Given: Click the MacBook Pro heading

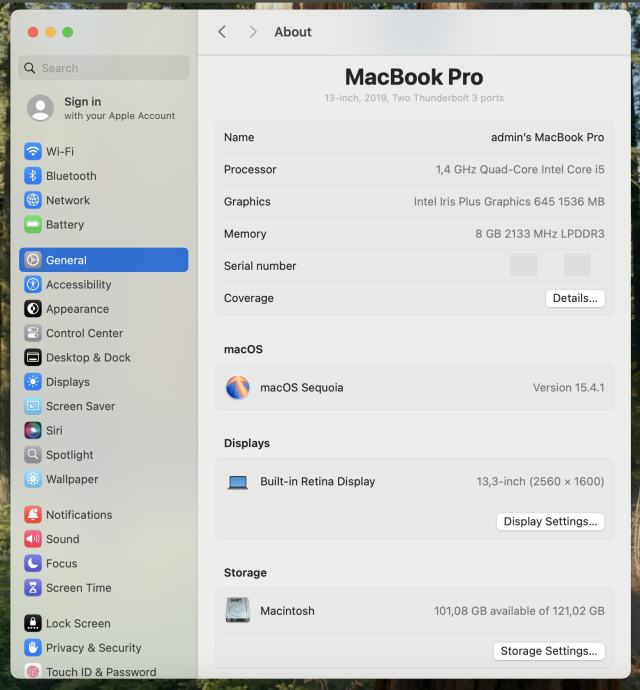Looking at the screenshot, I should pyautogui.click(x=414, y=77).
